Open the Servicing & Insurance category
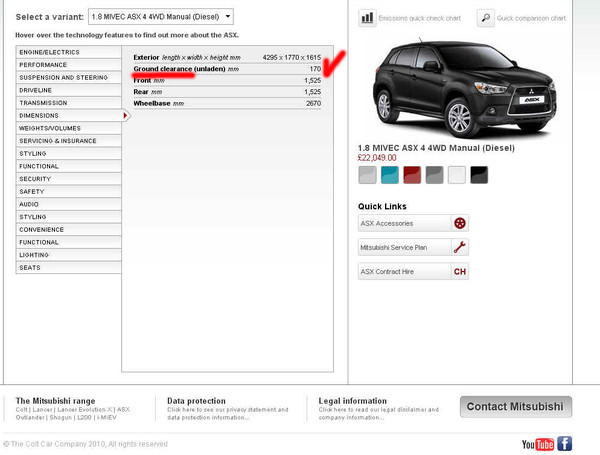Viewport: 600px width, 455px height. click(x=68, y=141)
